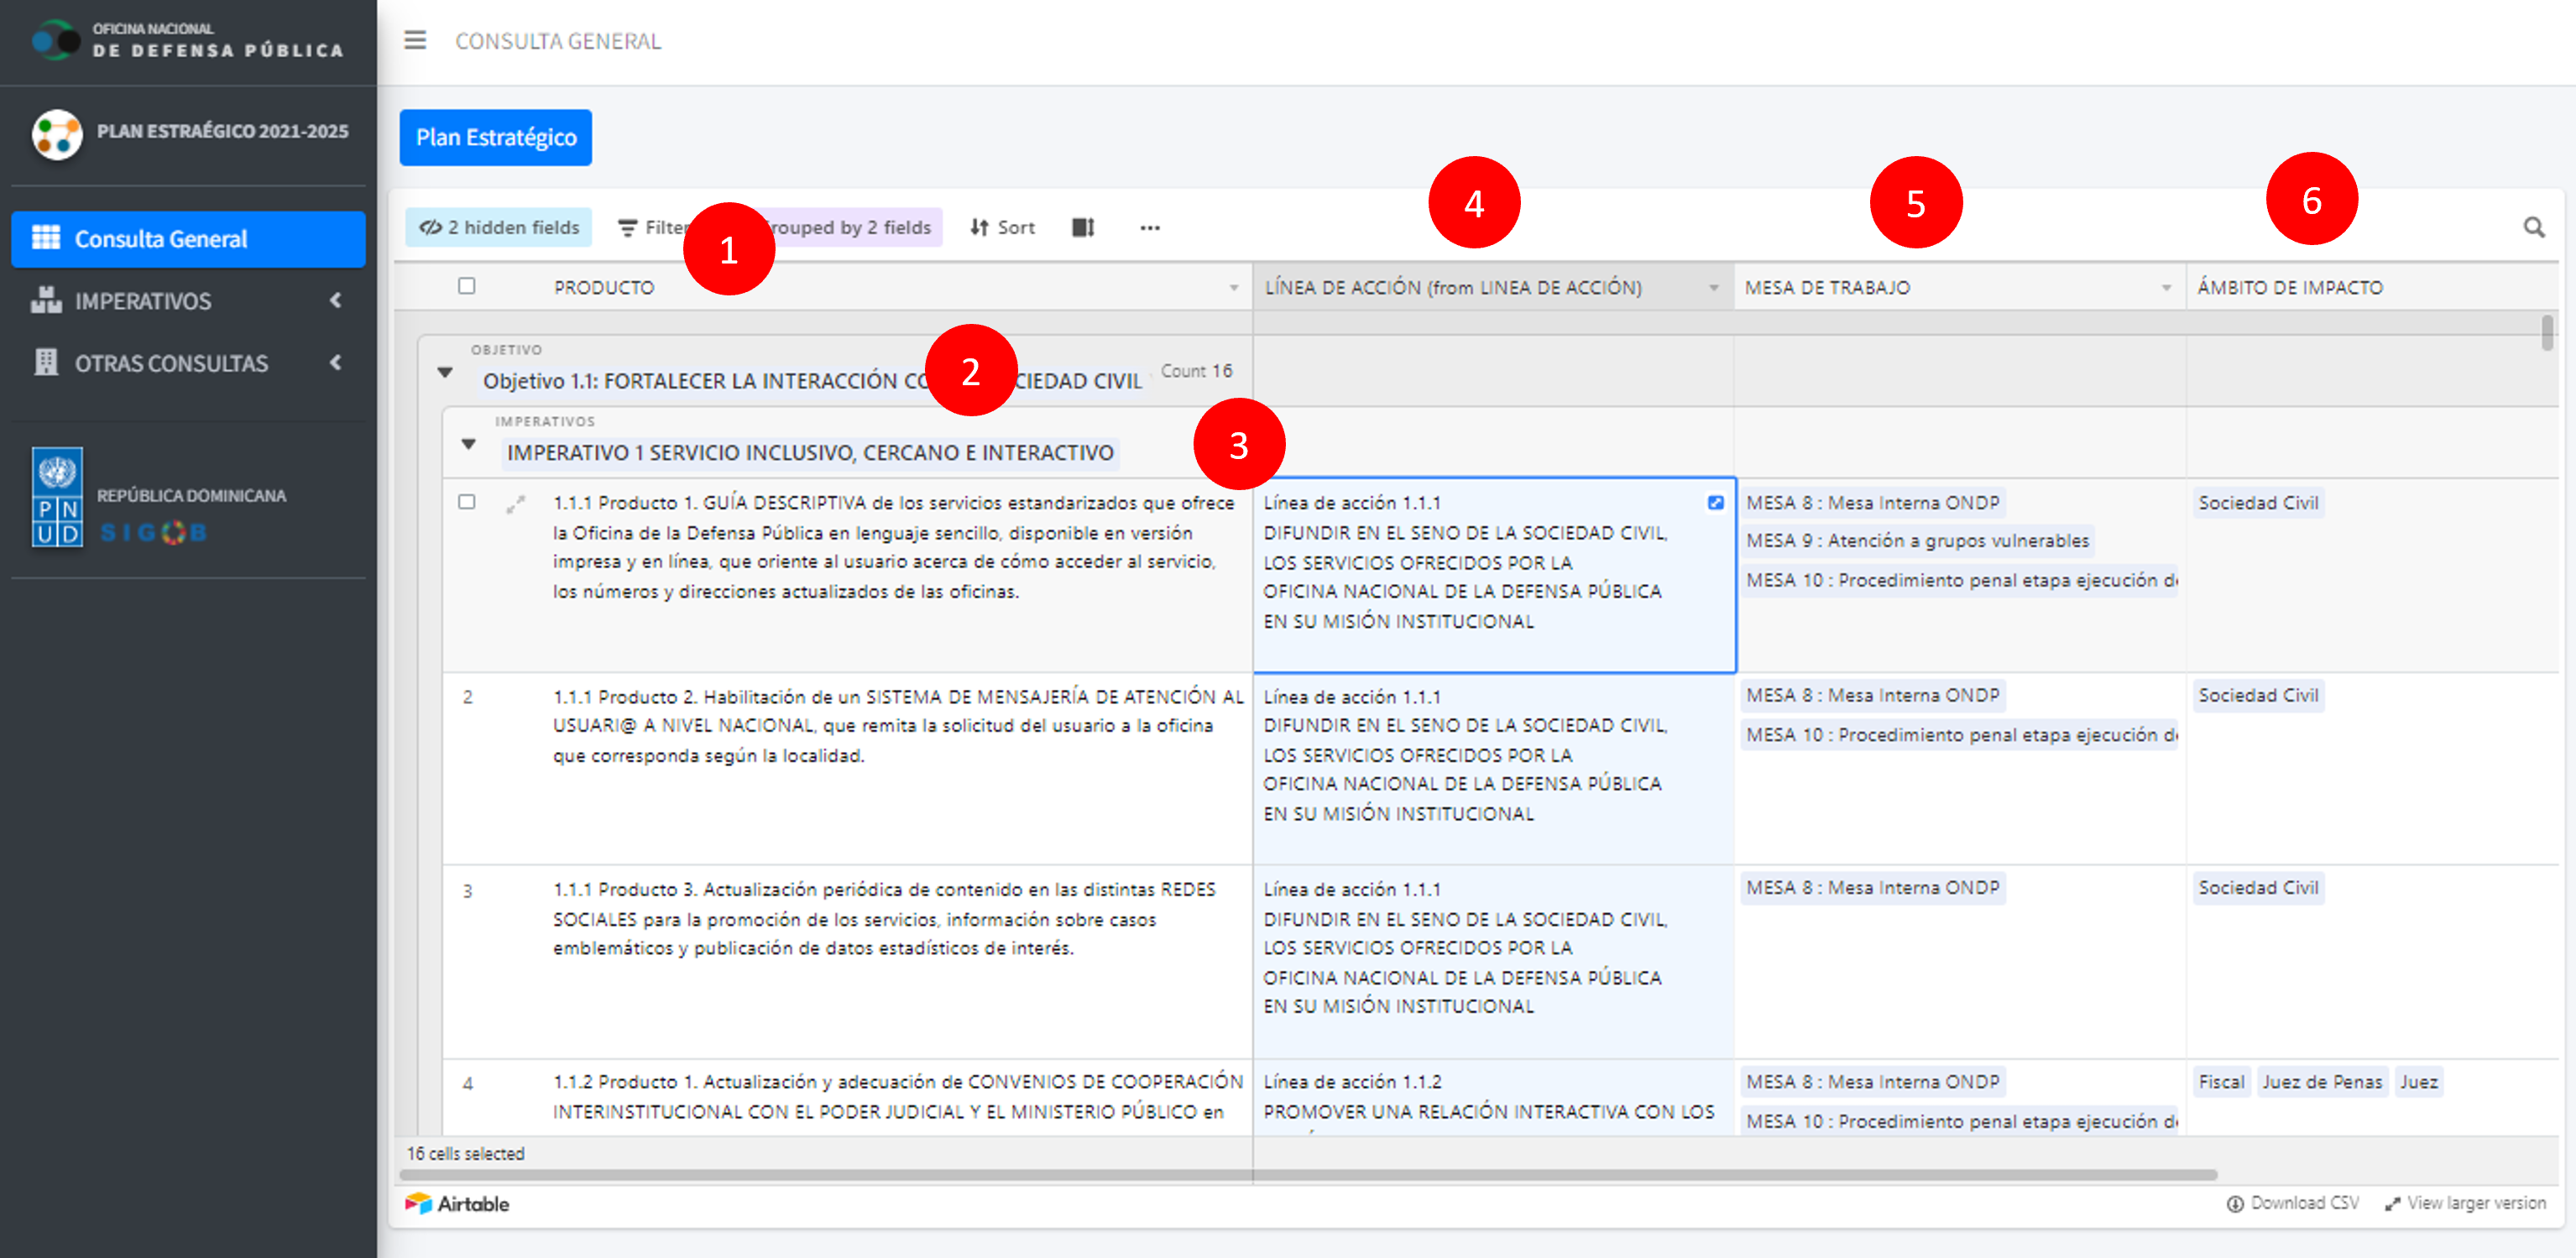The image size is (2576, 1258).
Task: Click the Sociedad Civil tag in row 3
Action: point(2258,888)
